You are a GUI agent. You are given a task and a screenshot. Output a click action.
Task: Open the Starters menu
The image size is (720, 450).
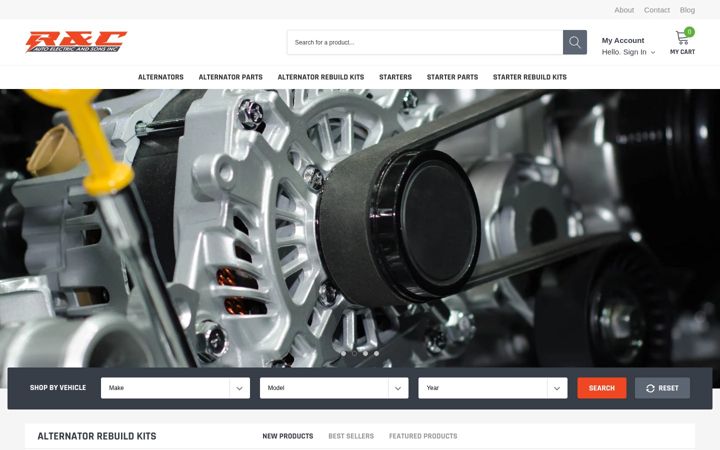pos(395,77)
